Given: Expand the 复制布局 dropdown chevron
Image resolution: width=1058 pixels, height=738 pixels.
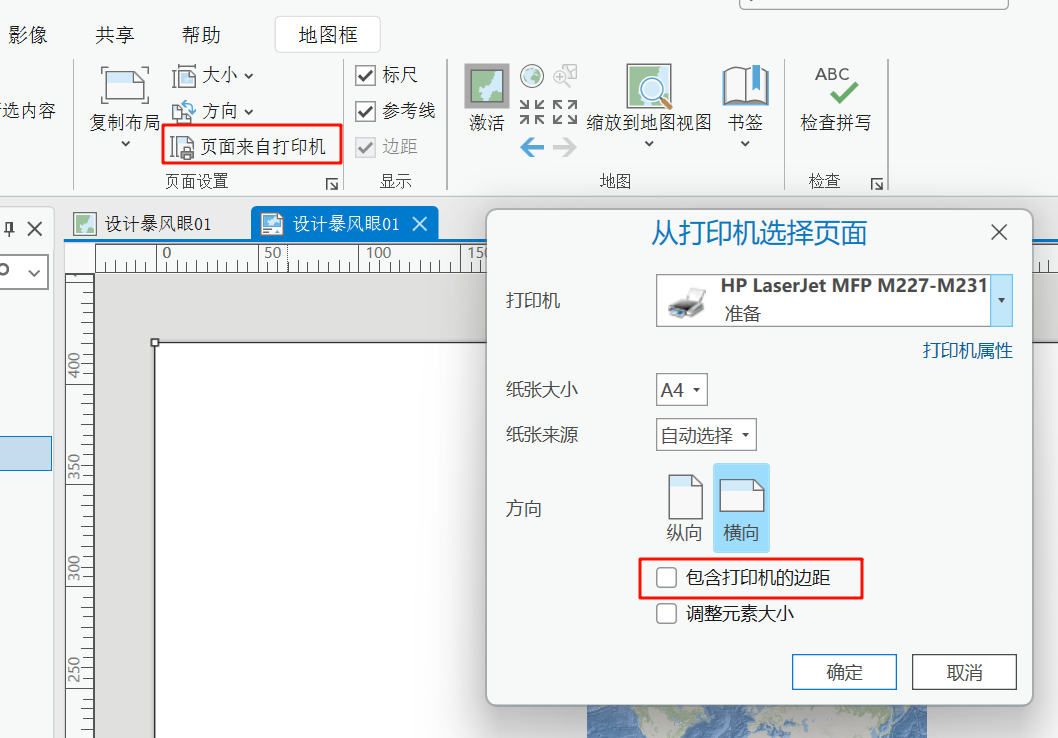Looking at the screenshot, I should 126,144.
